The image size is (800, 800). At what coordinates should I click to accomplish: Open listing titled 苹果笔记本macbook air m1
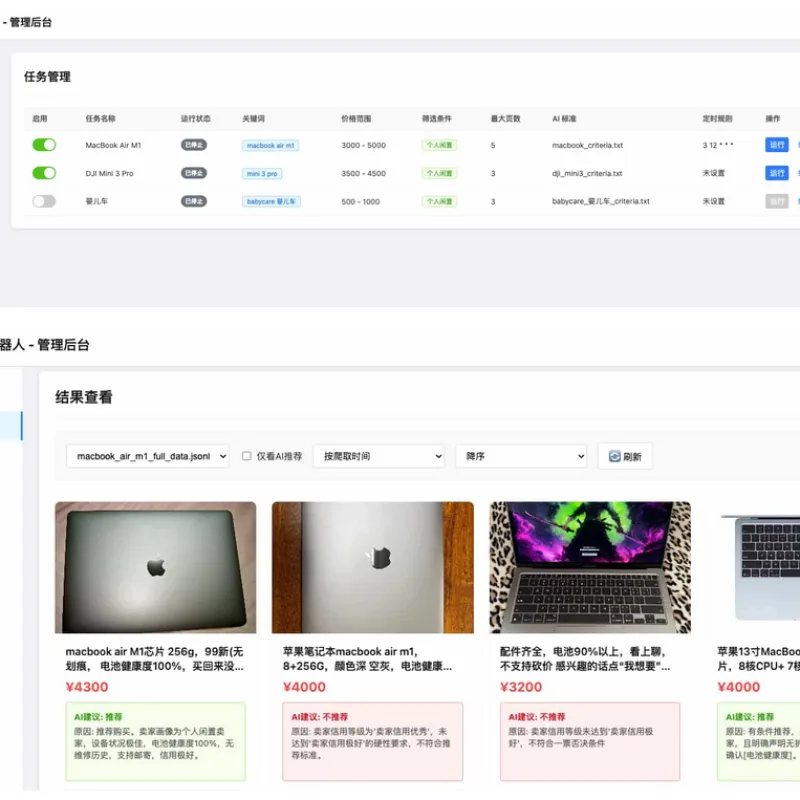(367, 659)
